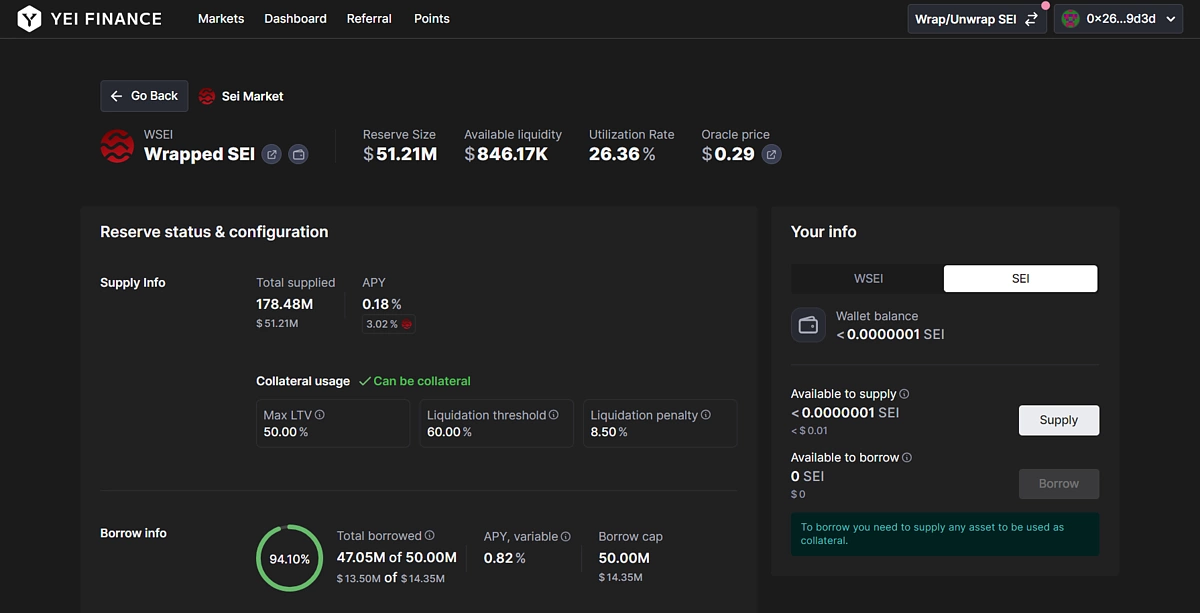Click the disabled Borrow button
Screen dimensions: 1200x613
[1058, 484]
